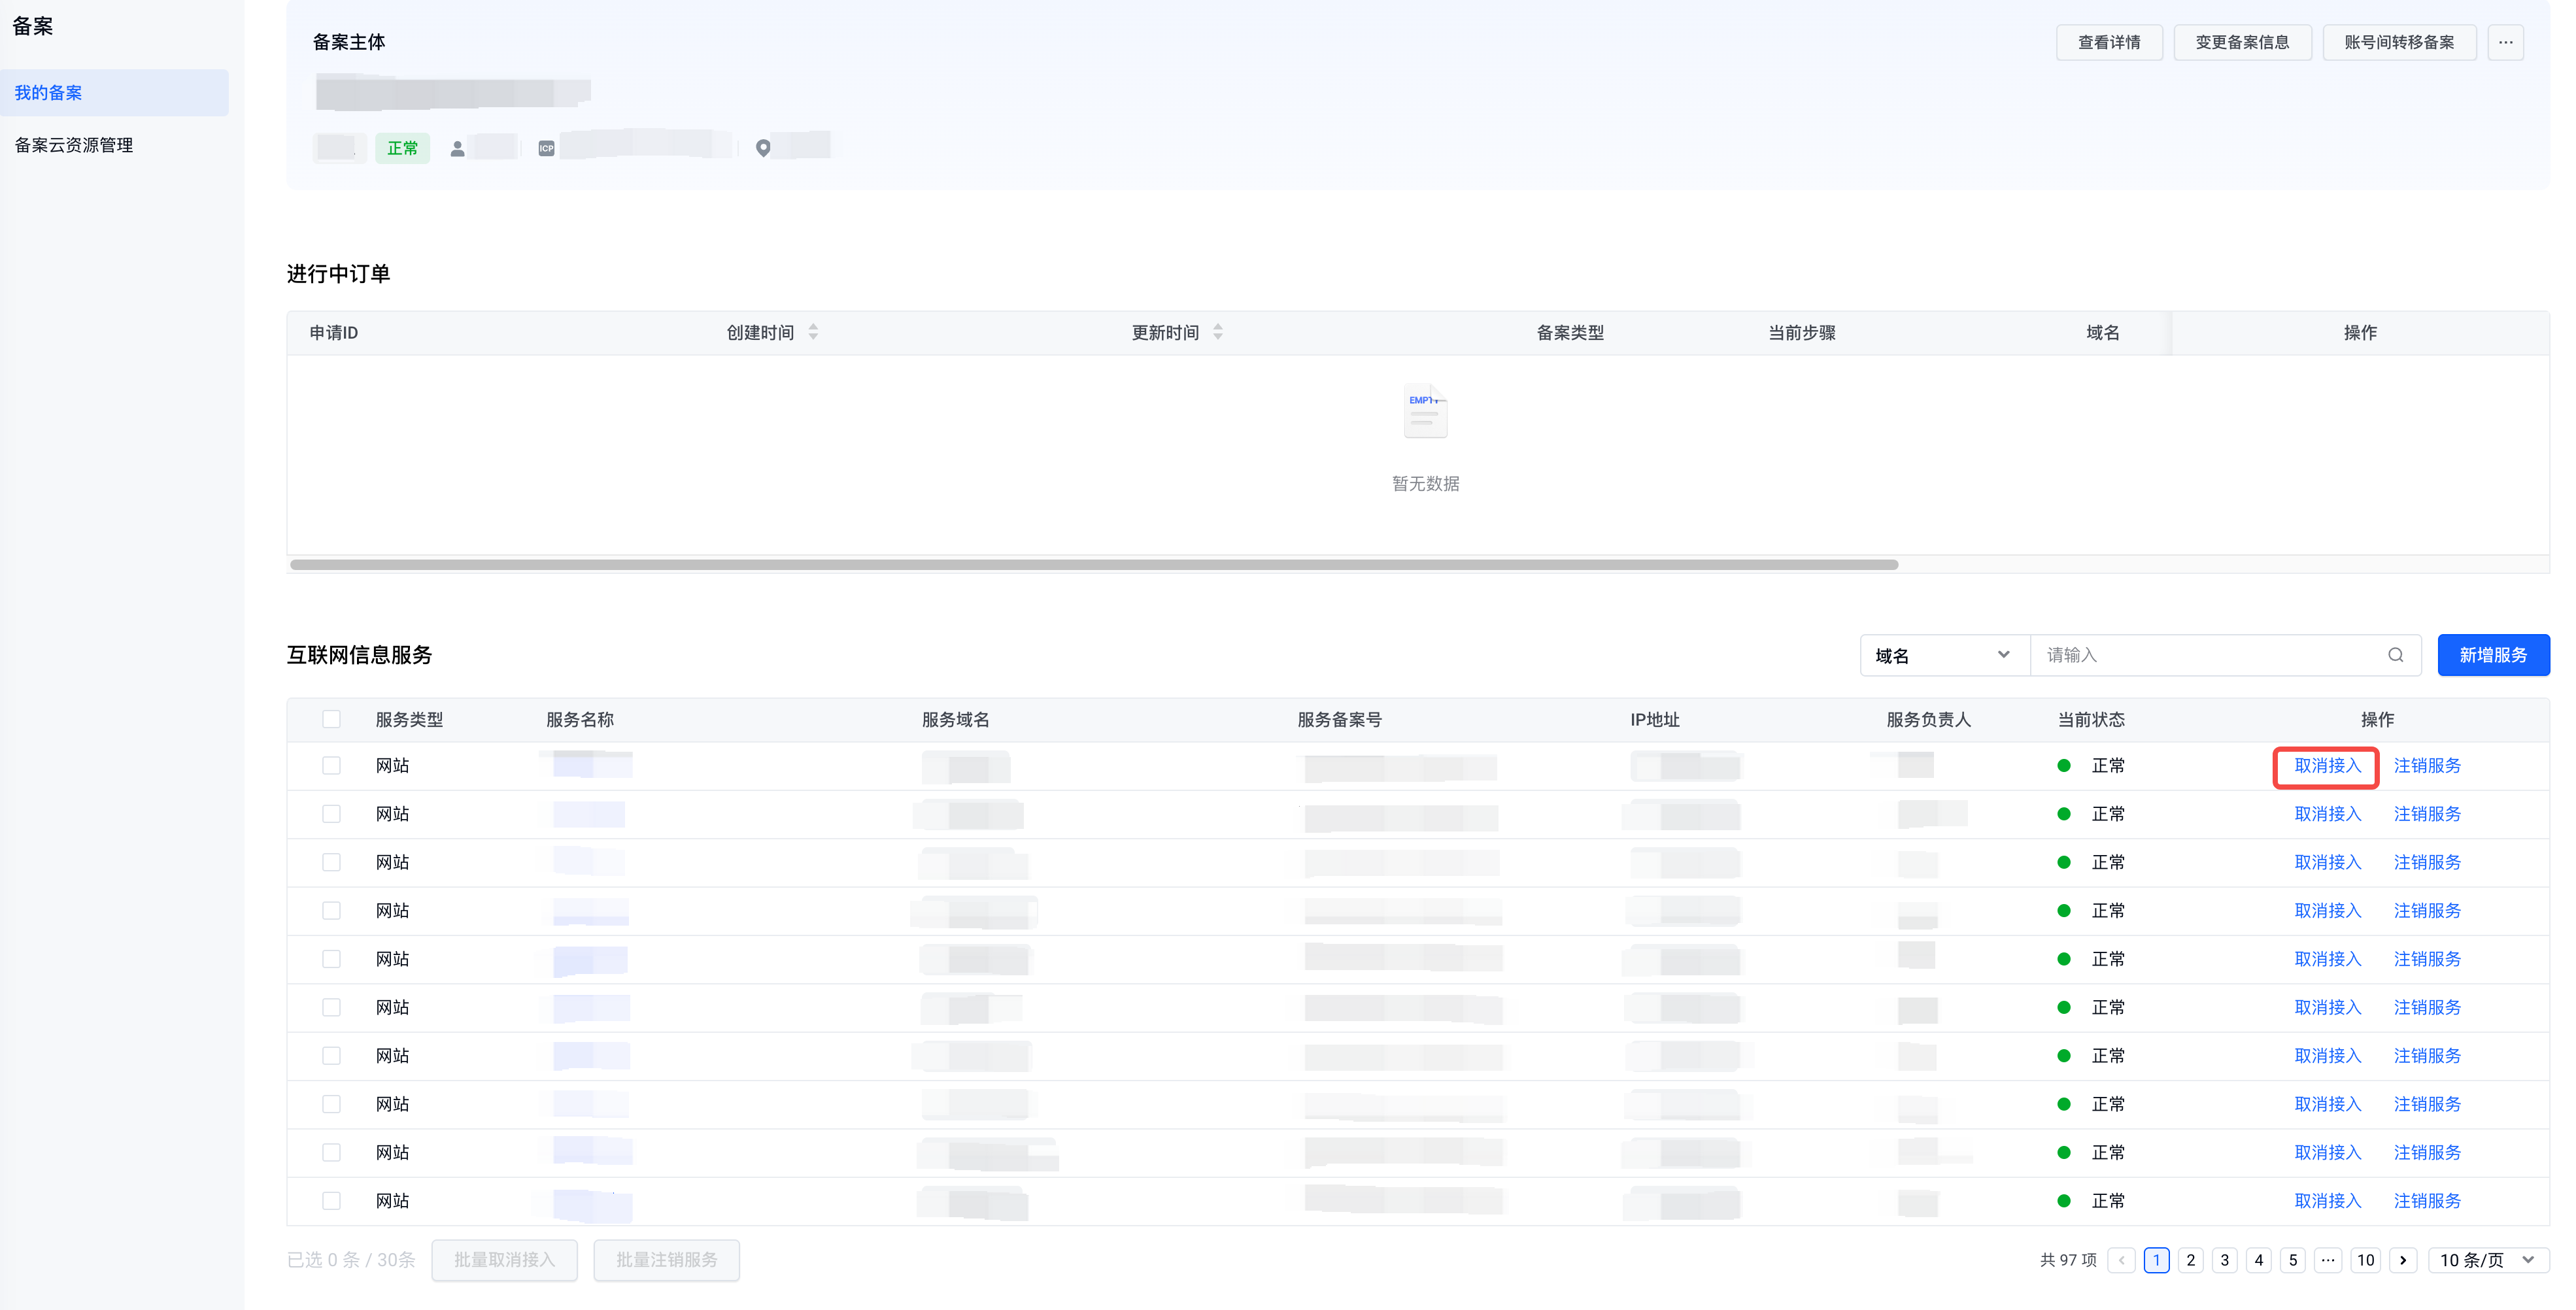The height and width of the screenshot is (1310, 2576).
Task: Select 我的备案 in the sidebar
Action: (114, 92)
